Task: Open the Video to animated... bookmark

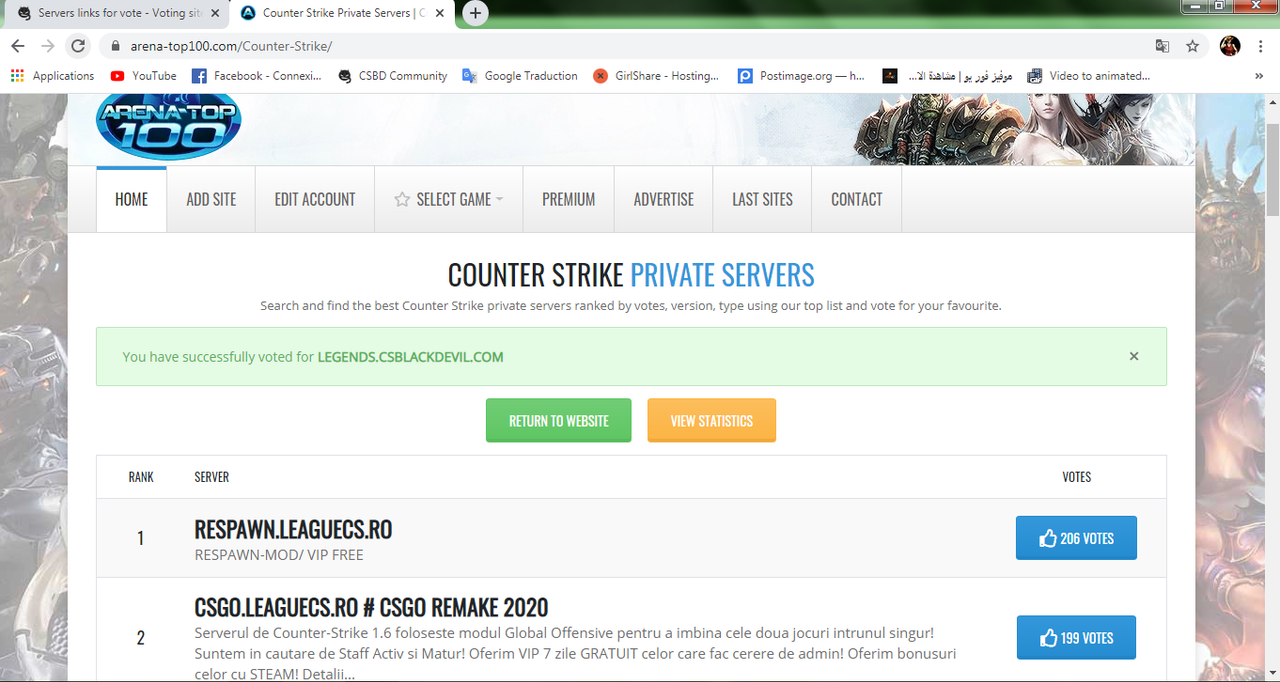Action: coord(1089,75)
